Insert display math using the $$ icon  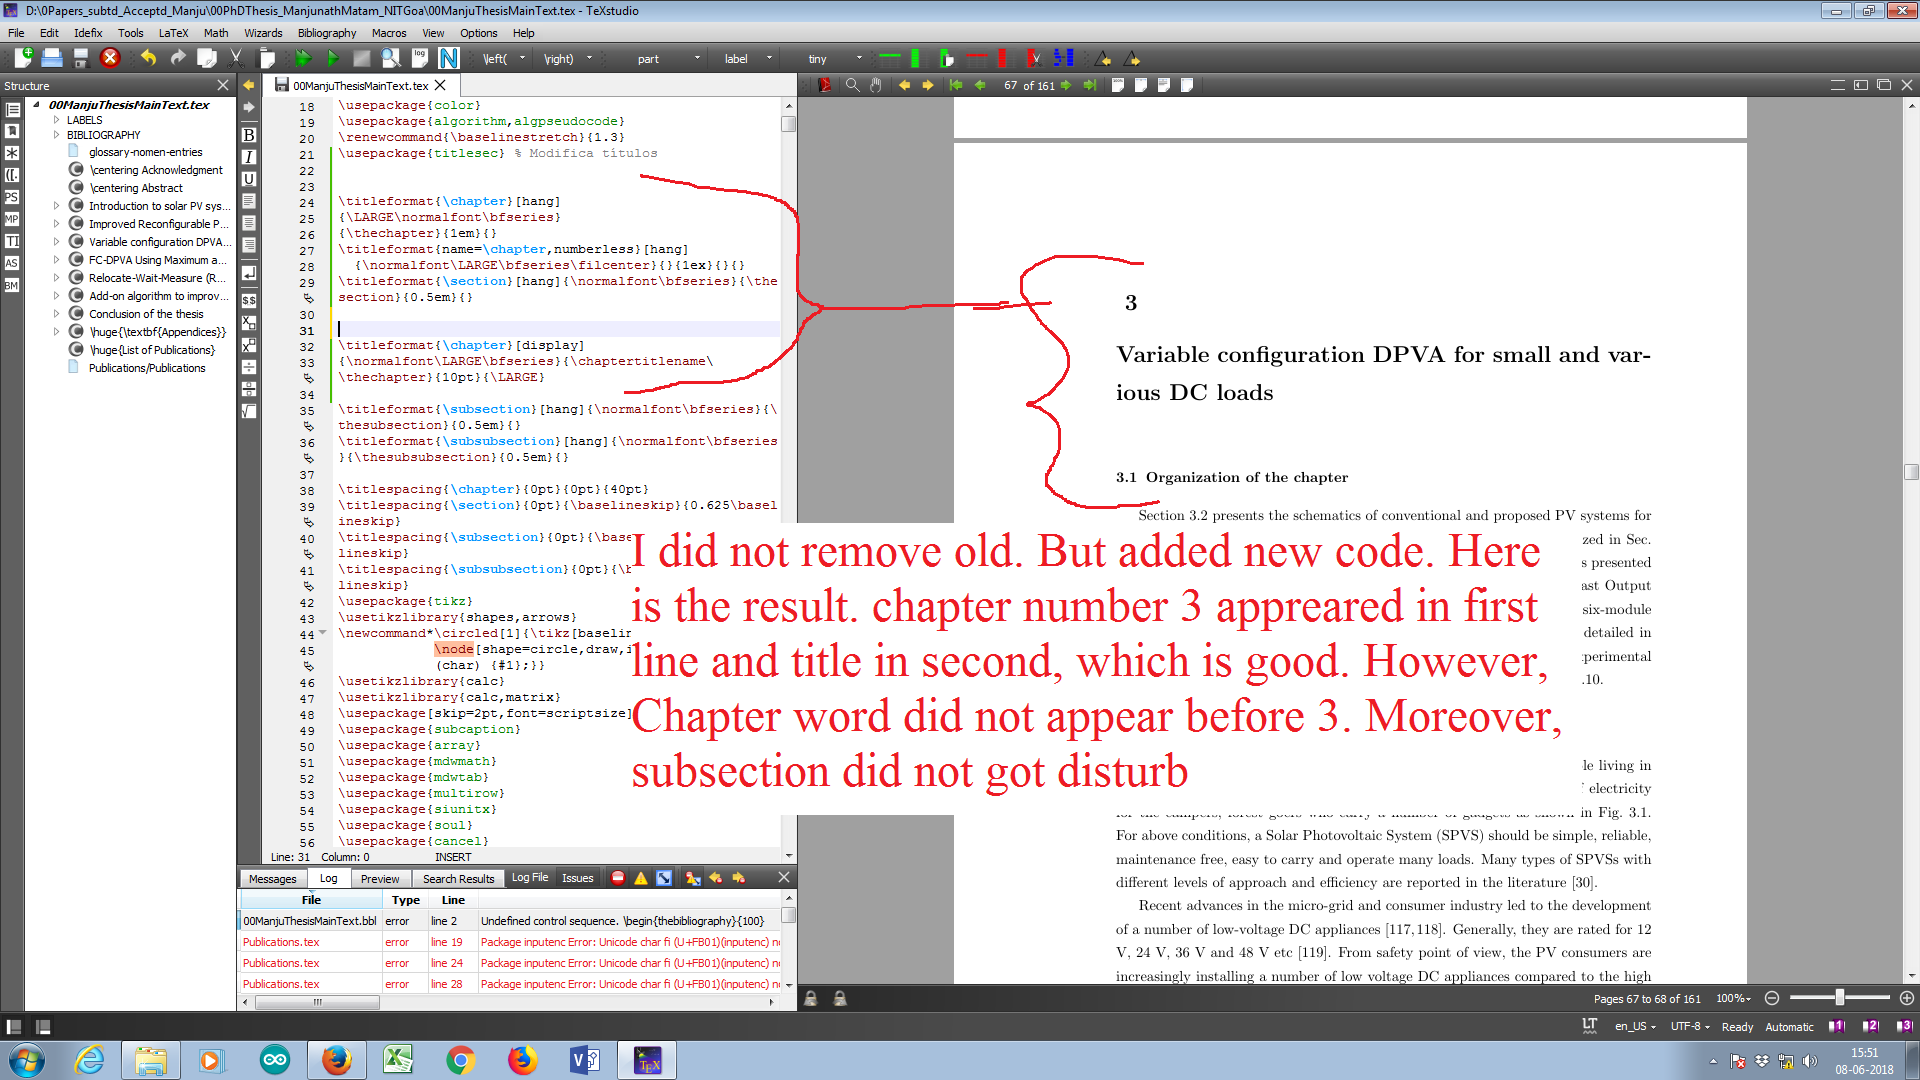[249, 300]
